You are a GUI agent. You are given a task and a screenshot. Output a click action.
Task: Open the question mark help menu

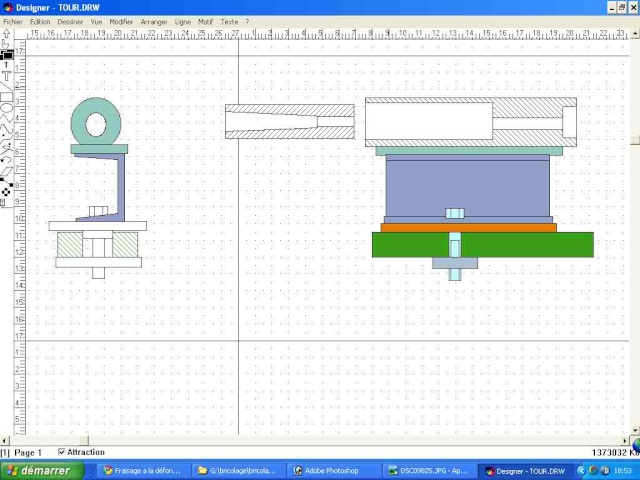247,22
